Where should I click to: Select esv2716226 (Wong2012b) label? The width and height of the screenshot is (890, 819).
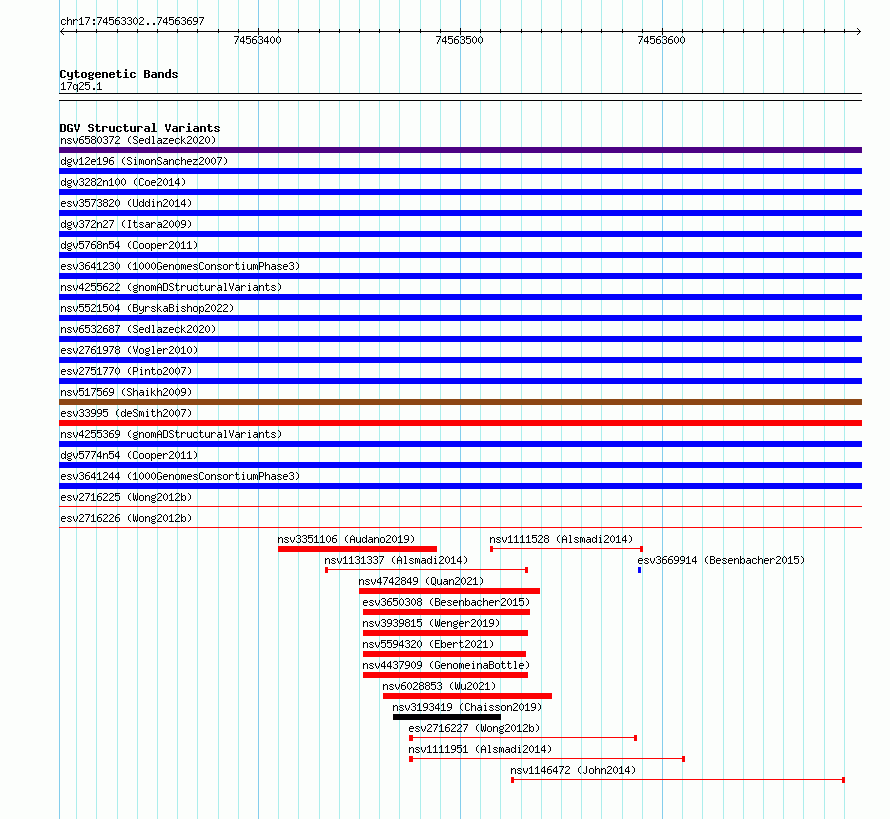coord(126,518)
